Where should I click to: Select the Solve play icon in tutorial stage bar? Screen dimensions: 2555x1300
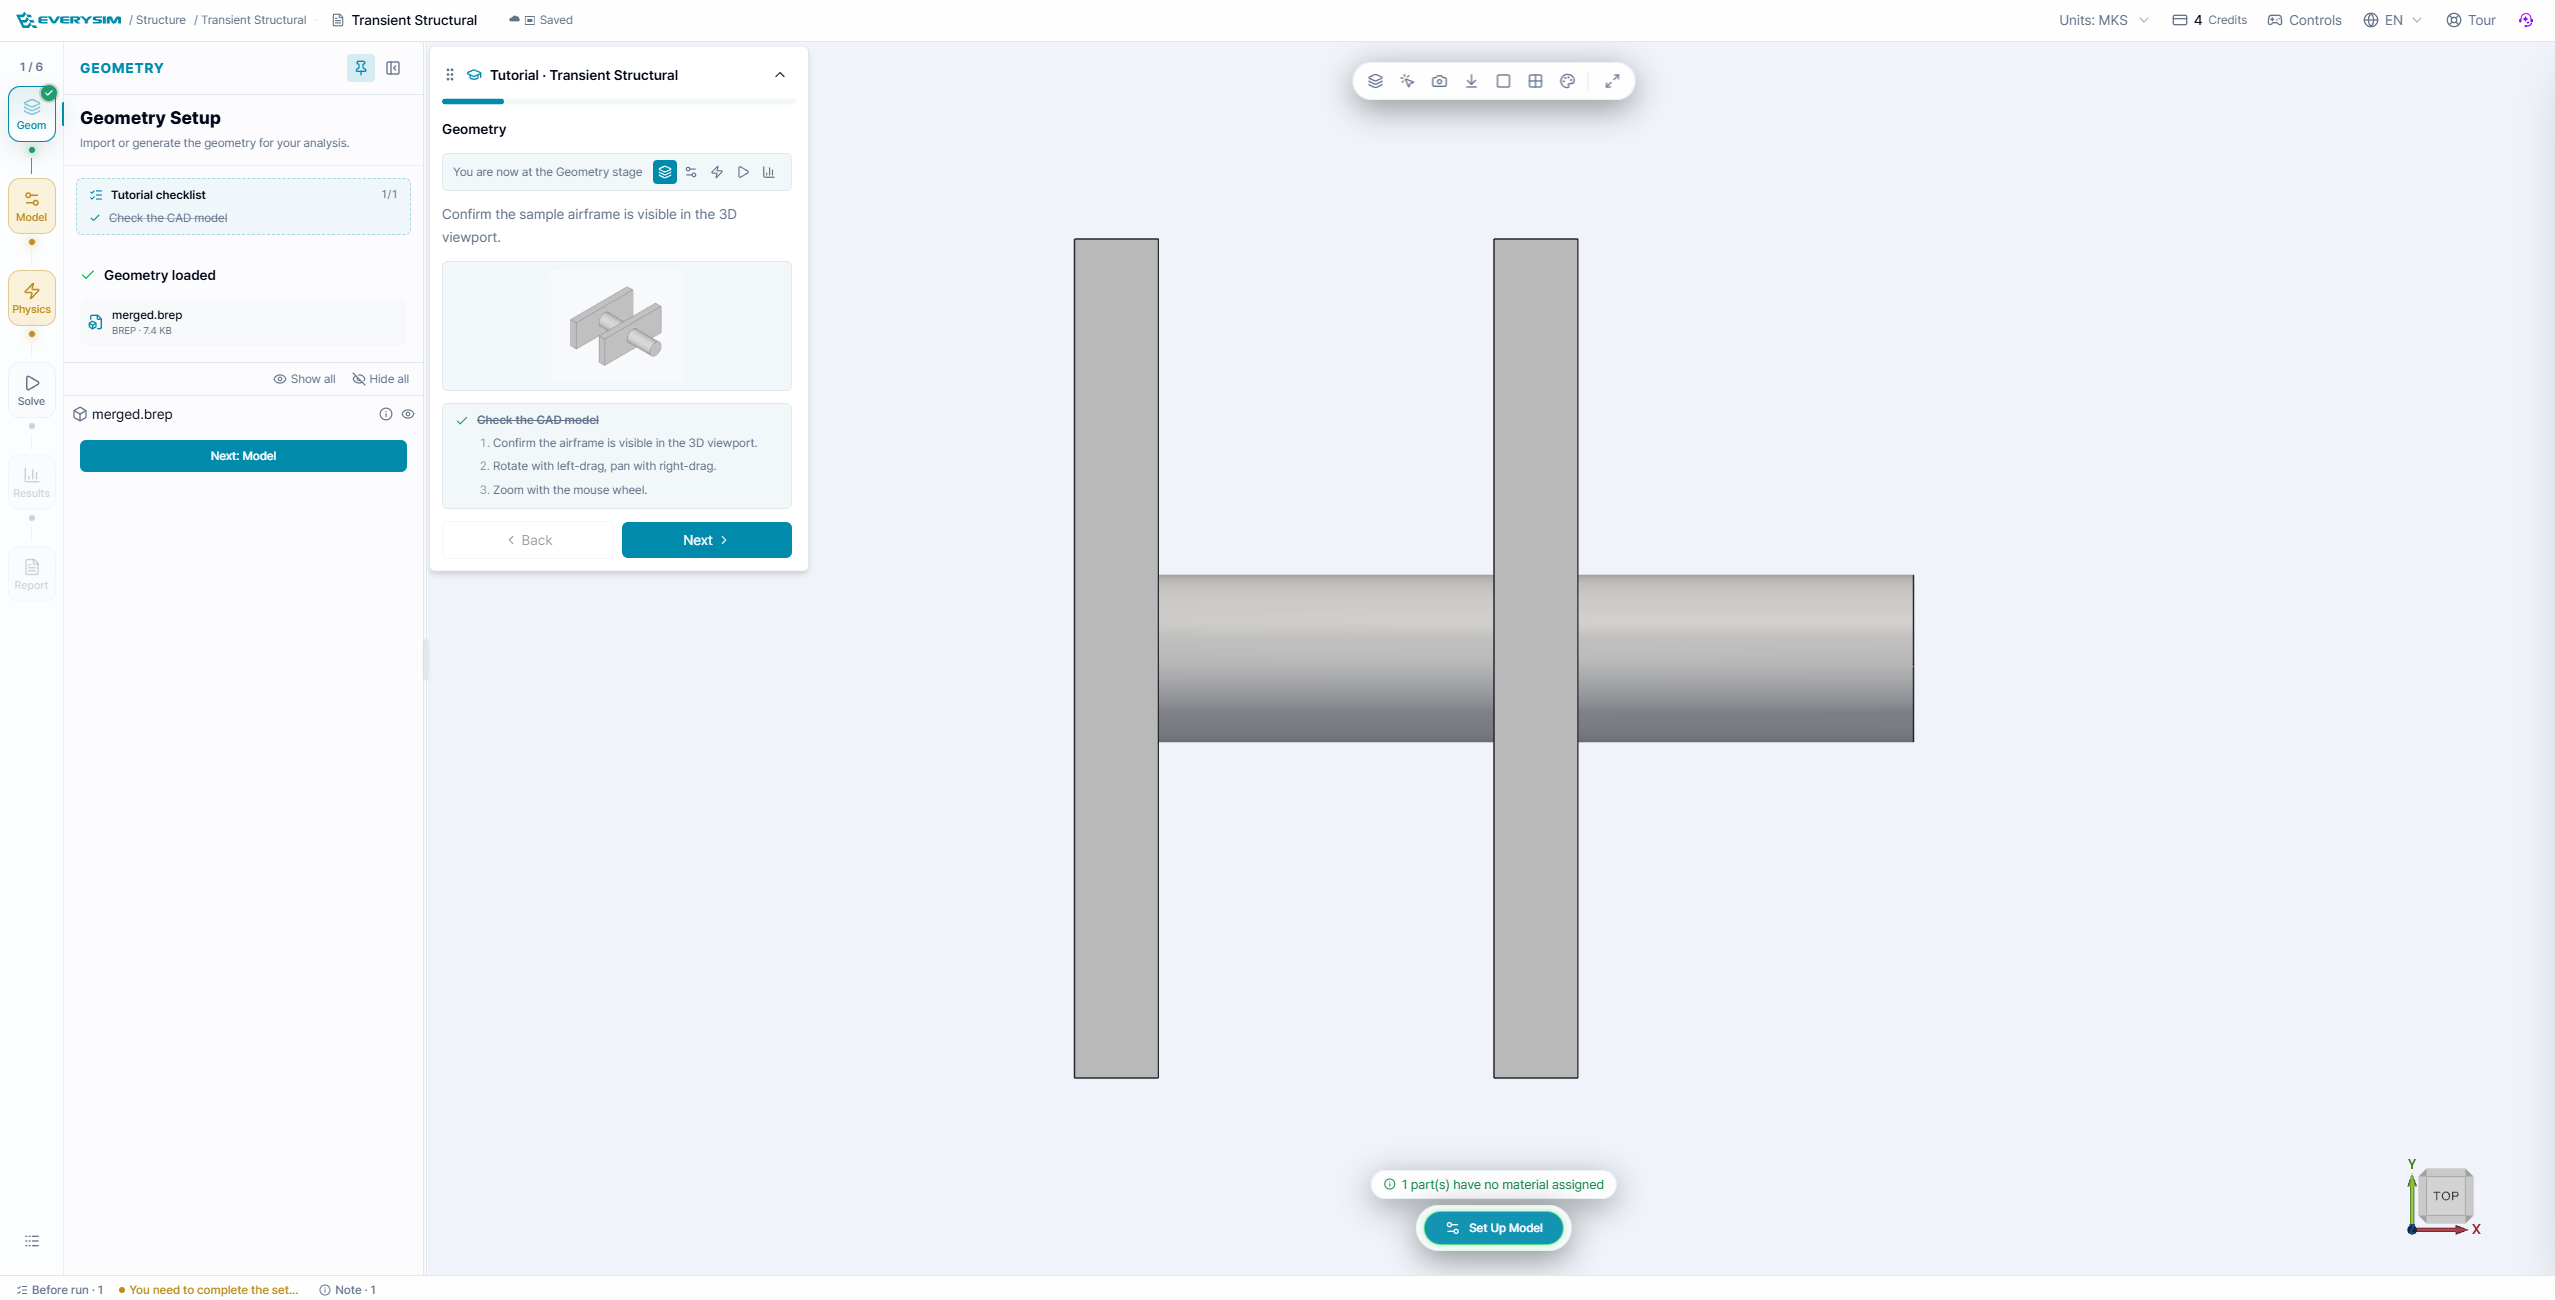coord(743,172)
